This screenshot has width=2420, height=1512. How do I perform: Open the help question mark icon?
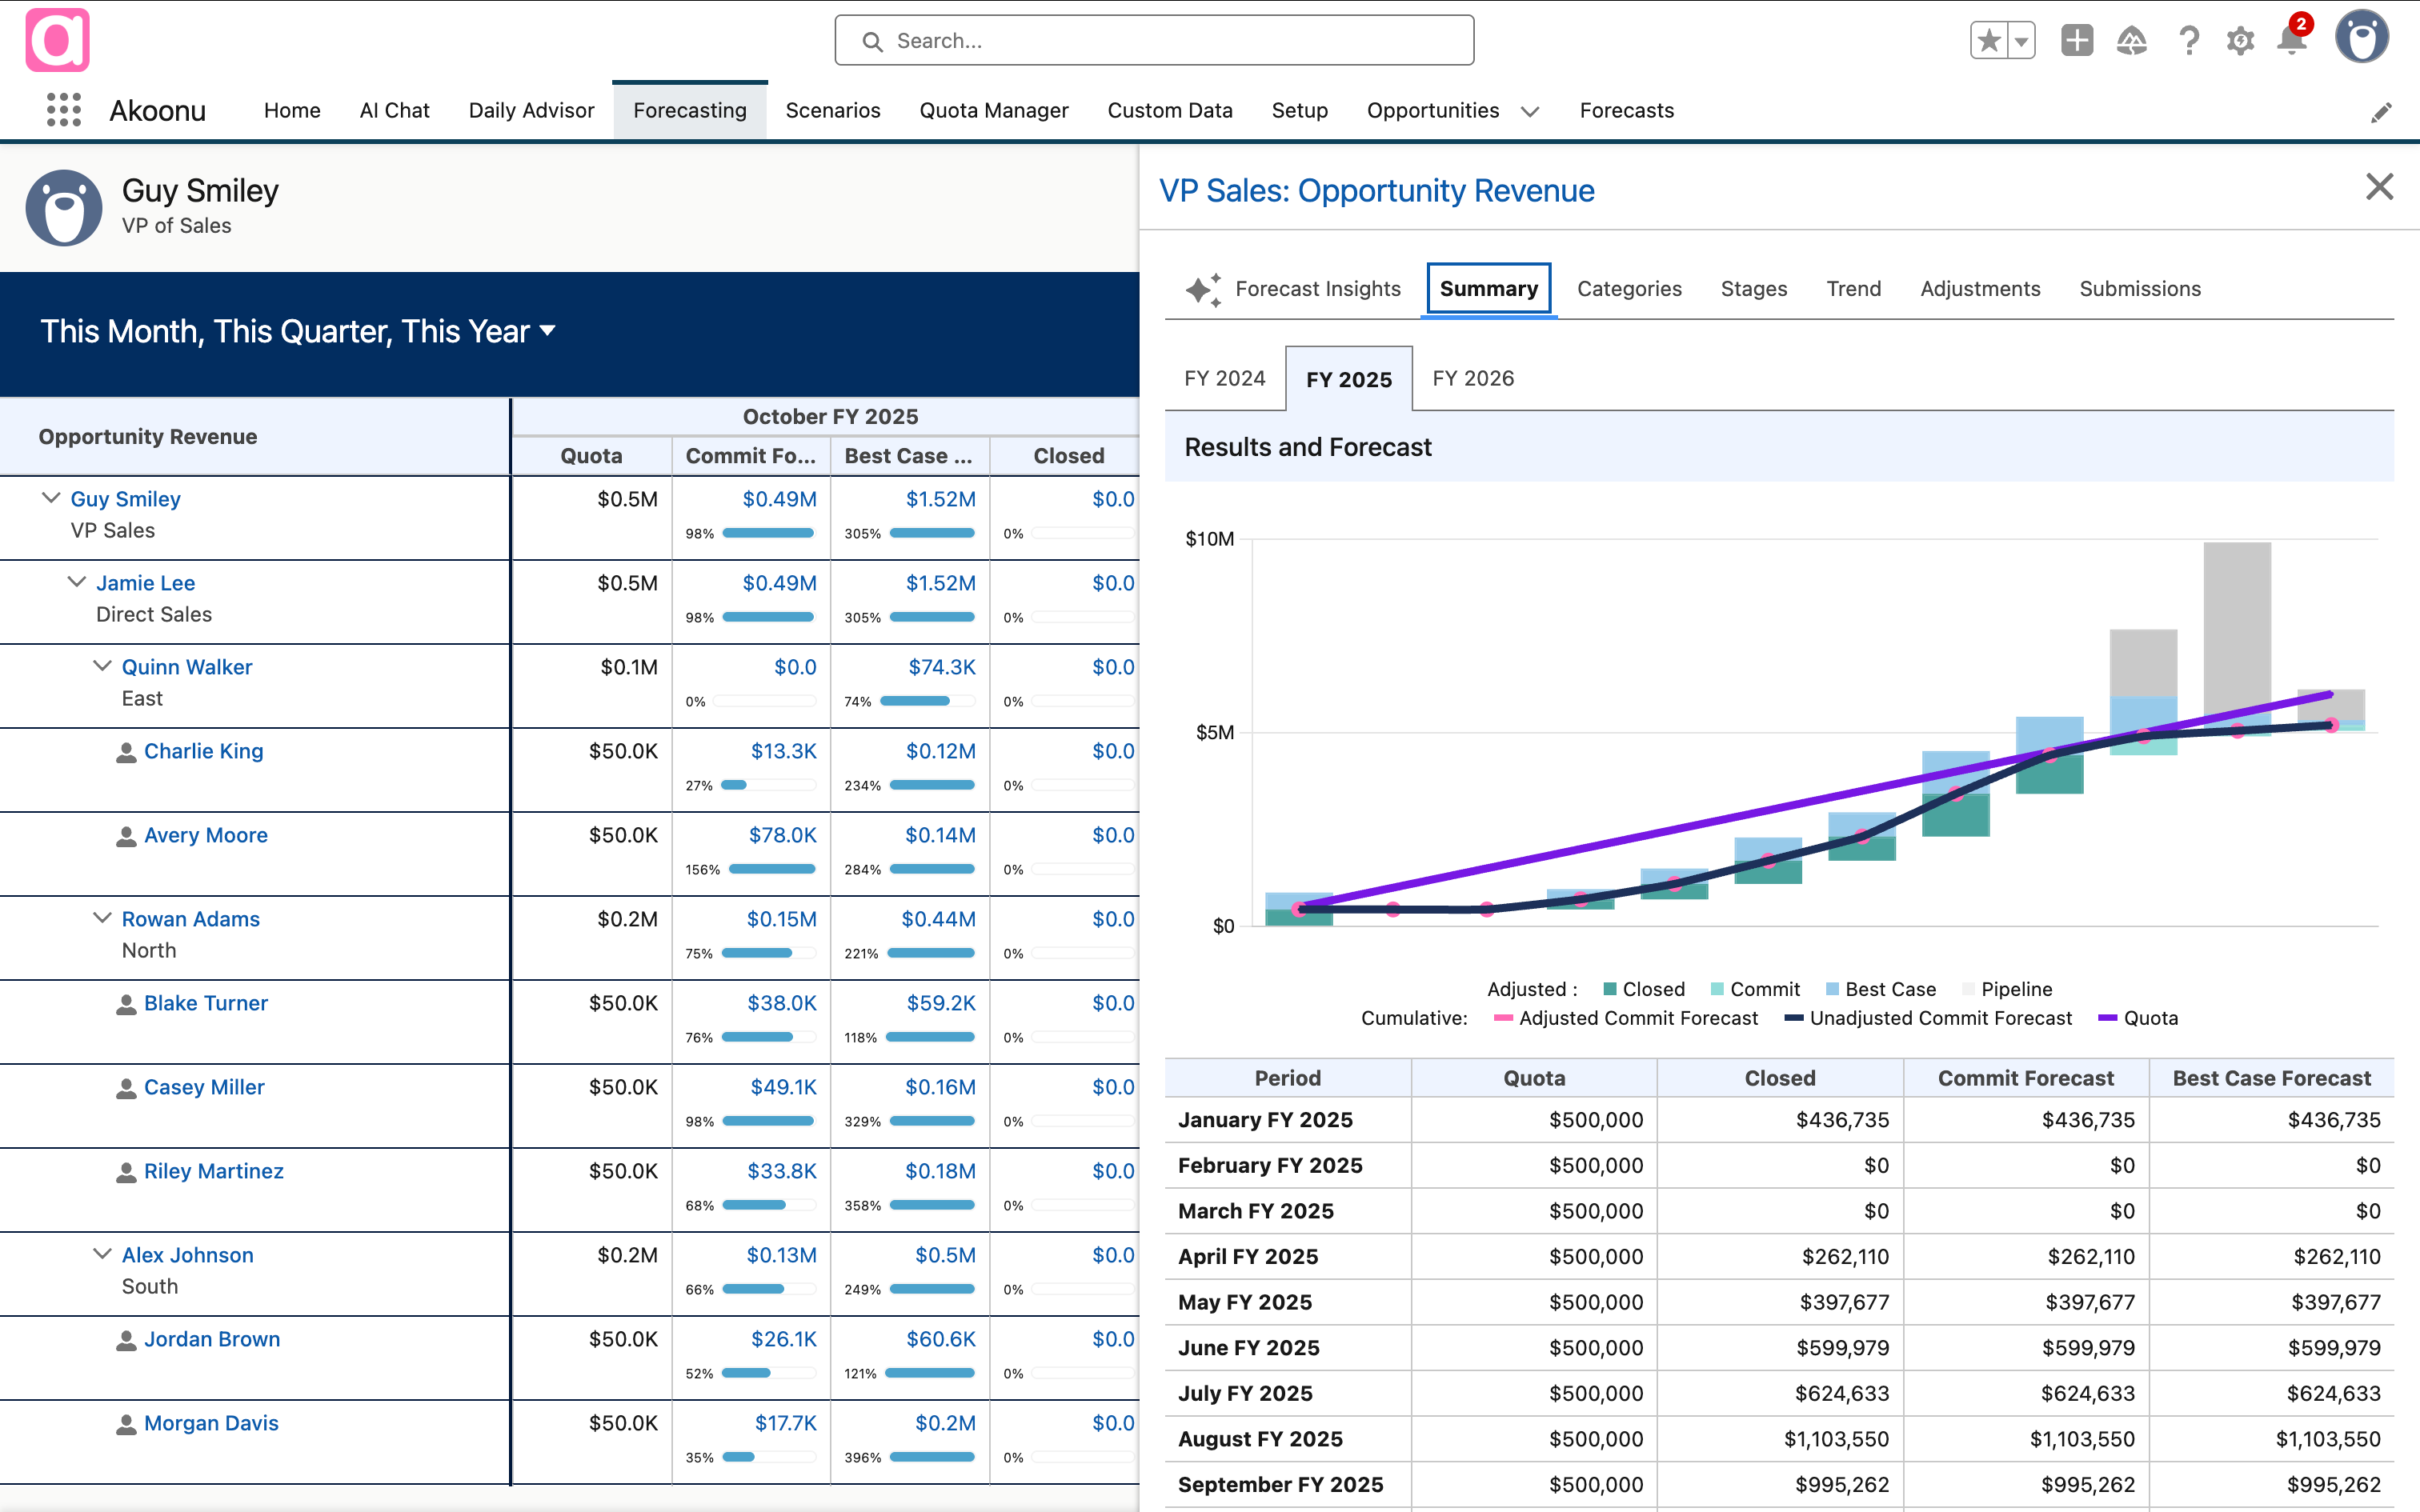2188,40
